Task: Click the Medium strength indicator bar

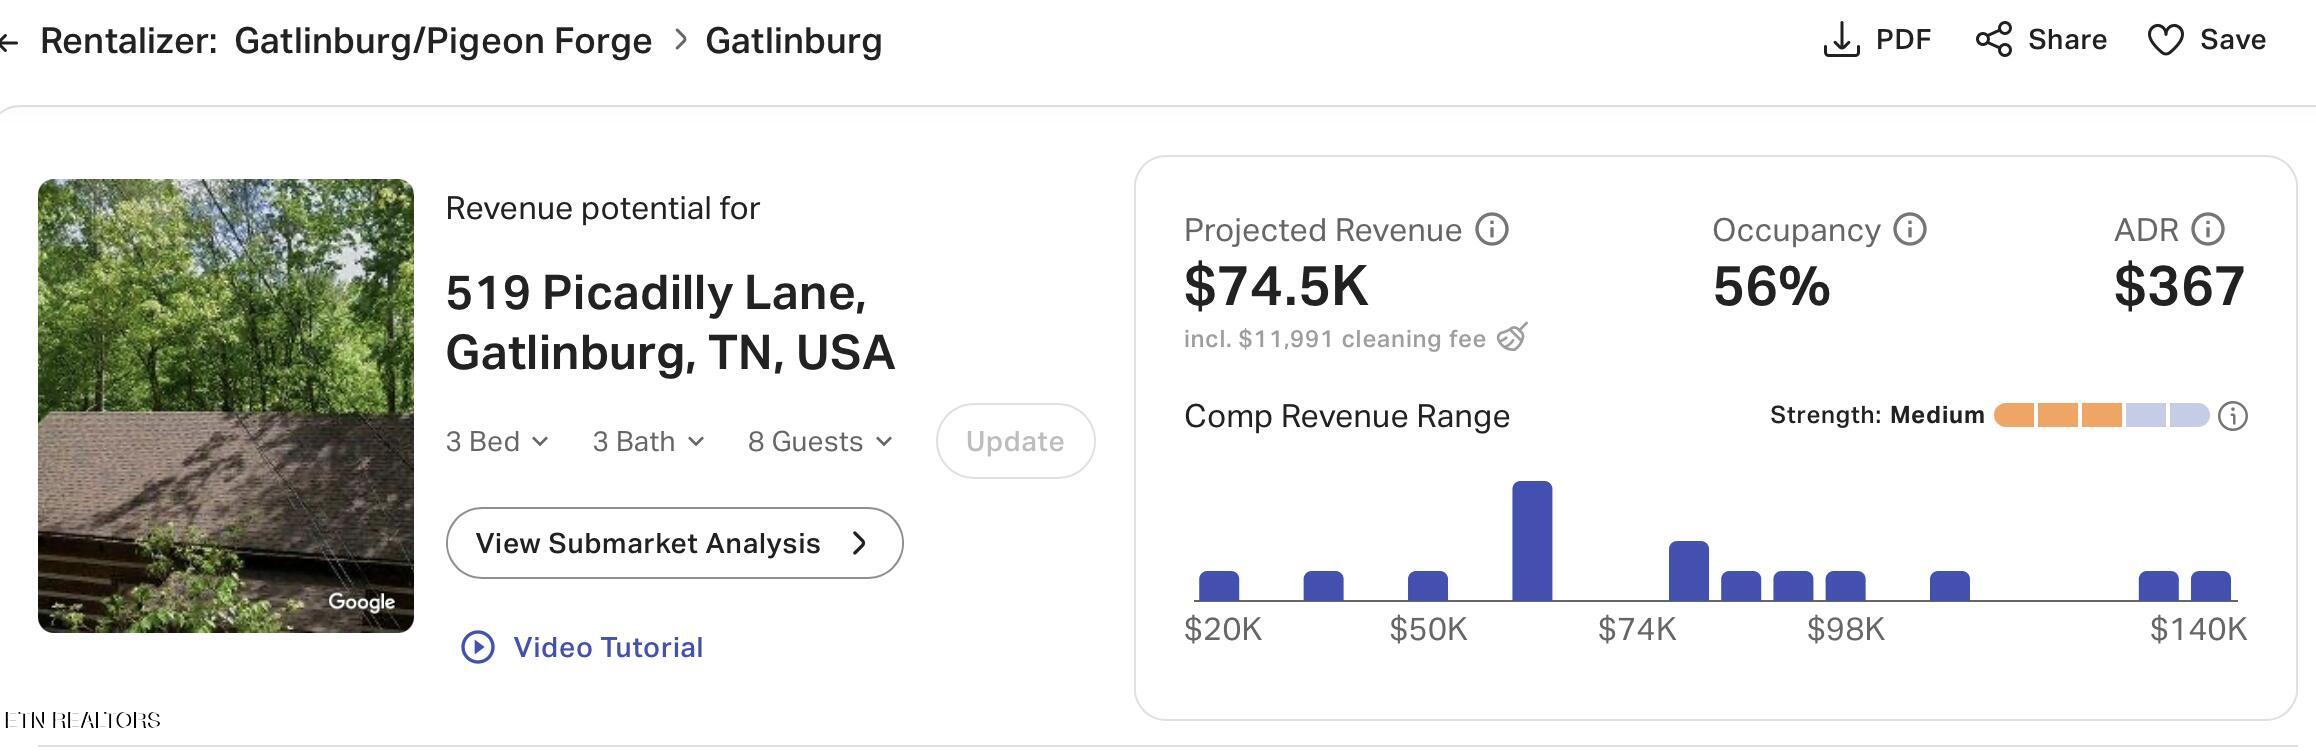Action: coord(2101,415)
